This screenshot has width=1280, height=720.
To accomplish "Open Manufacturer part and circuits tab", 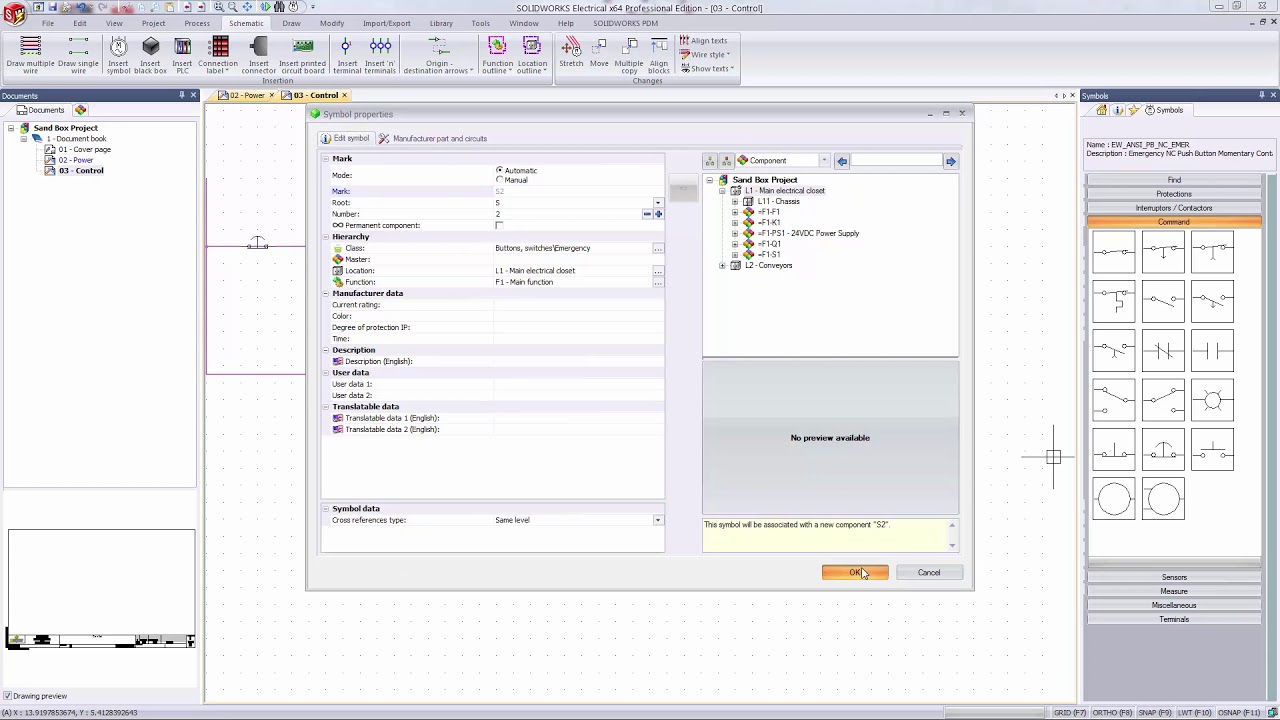I will tap(433, 139).
